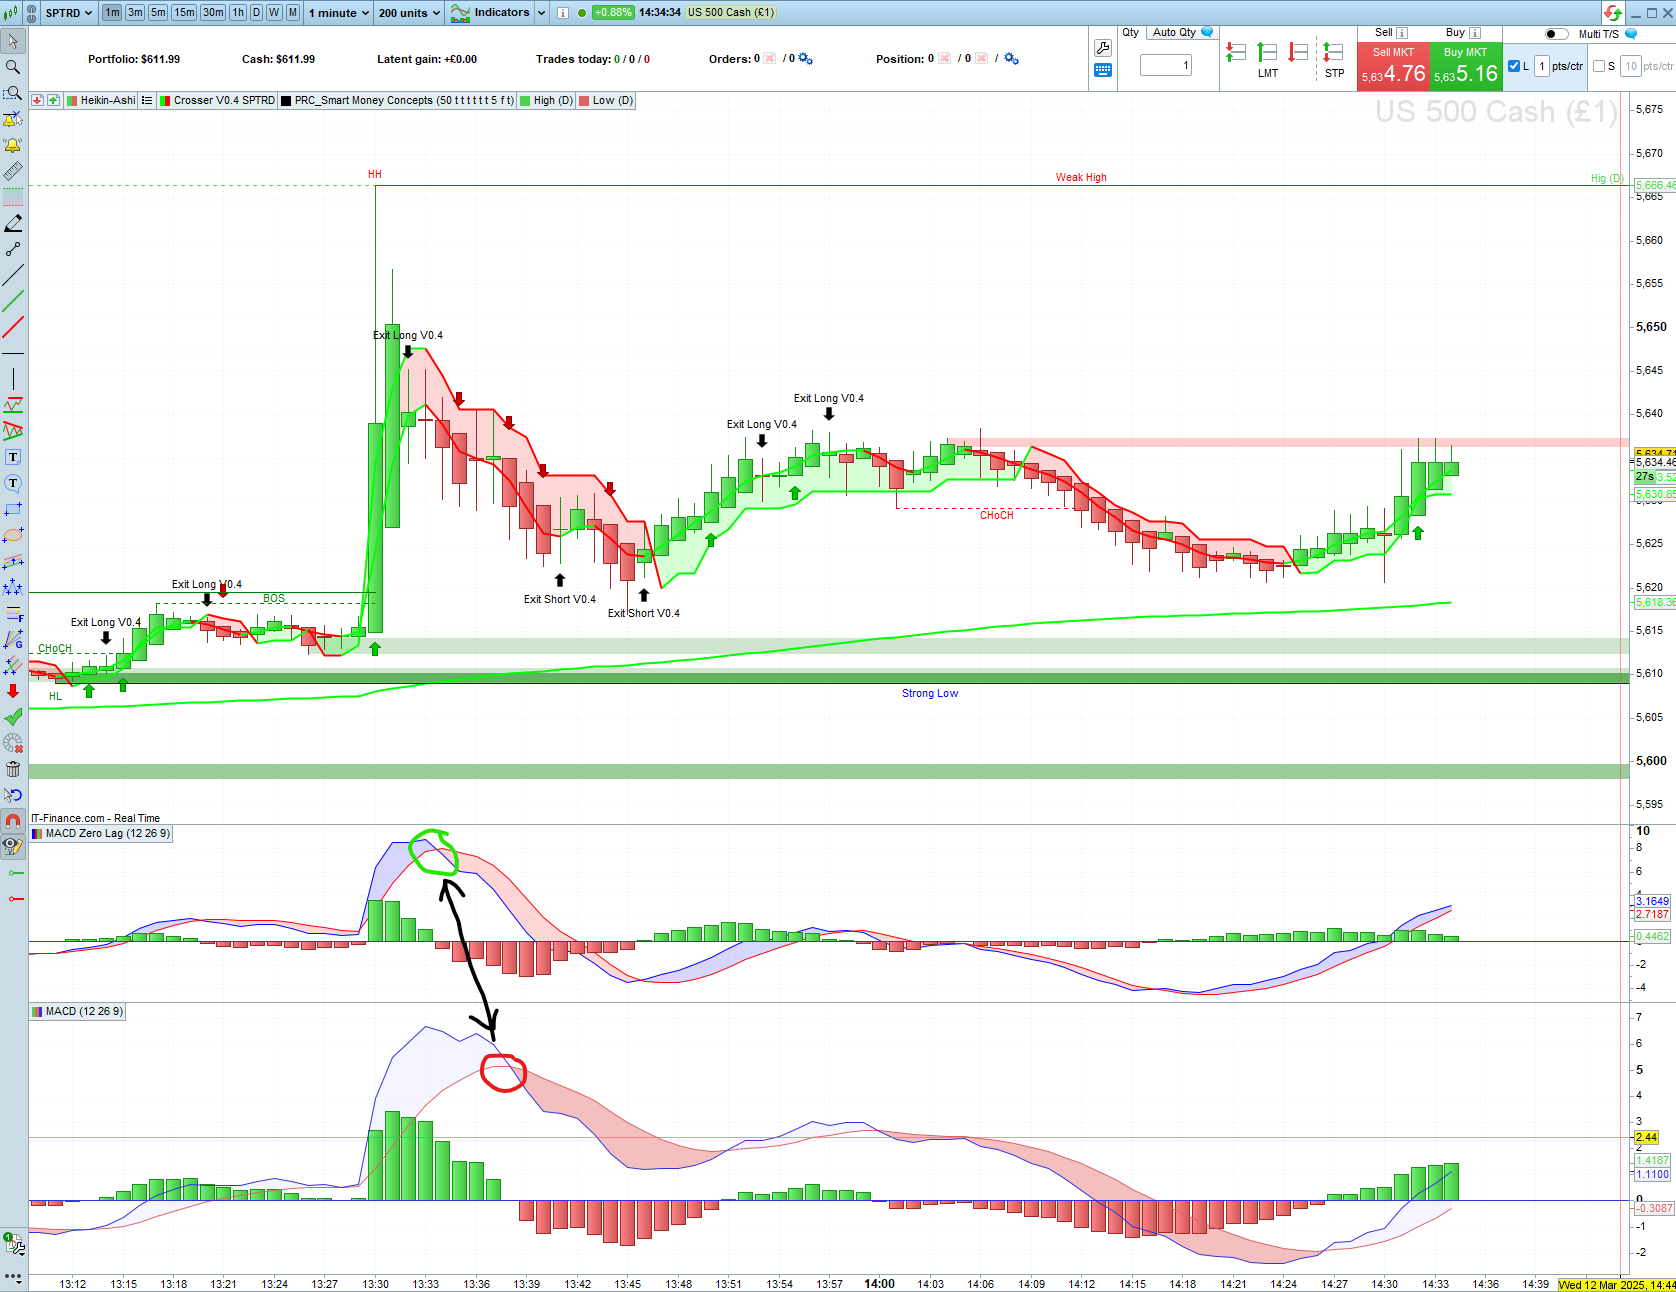Viewport: 1676px width, 1292px height.
Task: Switch to the 3m timeframe
Action: point(135,13)
